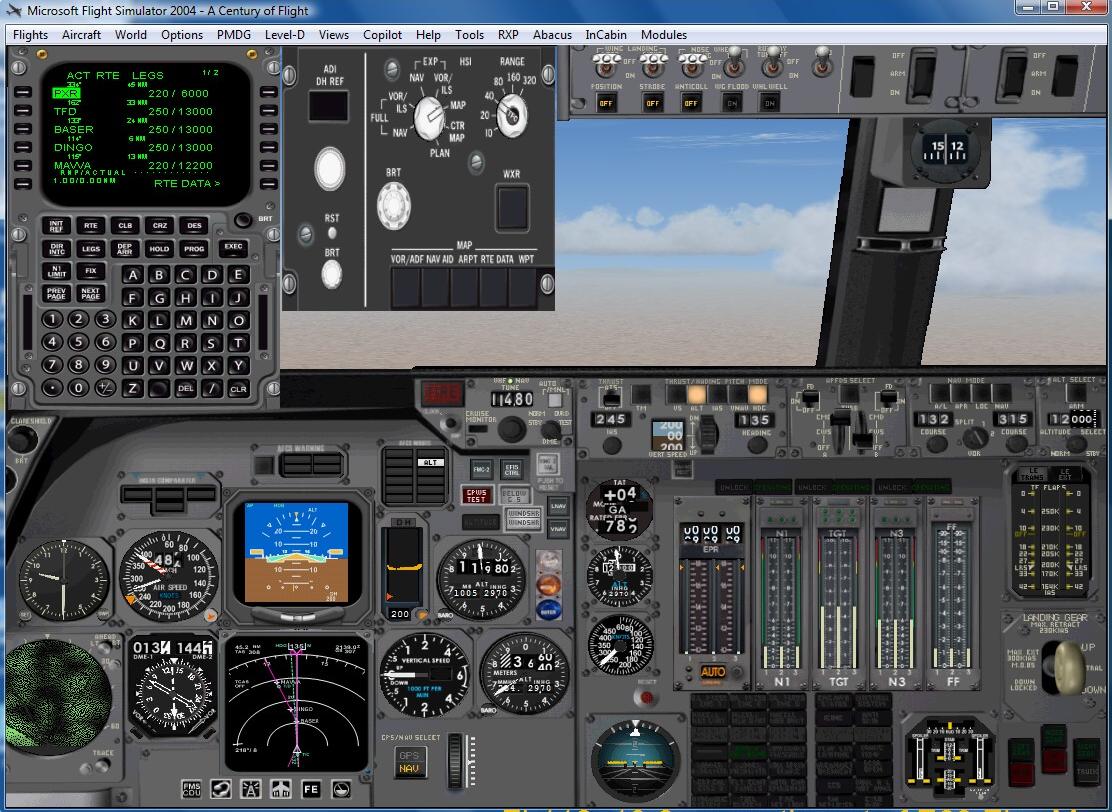Toggle the Whl Well light button
This screenshot has width=1112, height=812.
[769, 103]
